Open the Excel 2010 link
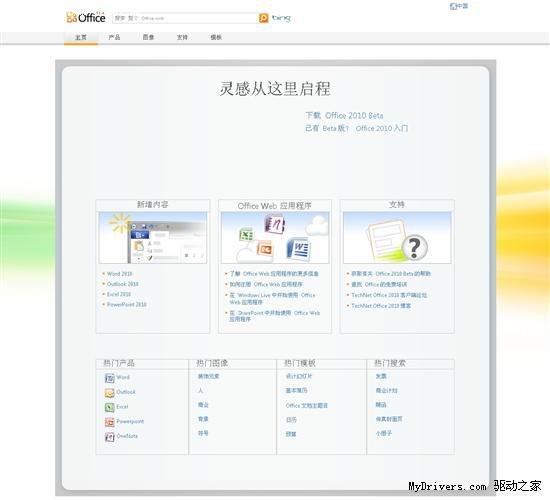The height and width of the screenshot is (500, 550). pyautogui.click(x=119, y=294)
